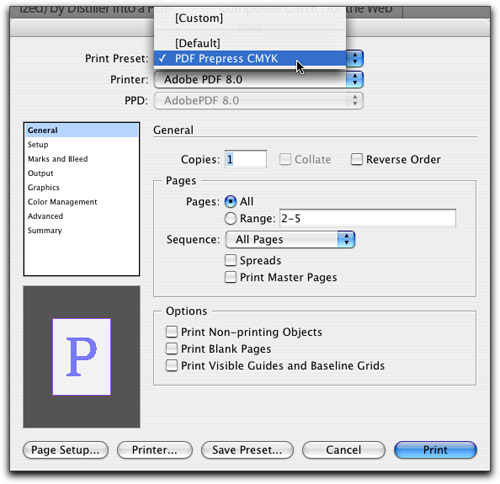Enable Reverse Order checkbox
Image resolution: width=500 pixels, height=484 pixels.
tap(356, 159)
